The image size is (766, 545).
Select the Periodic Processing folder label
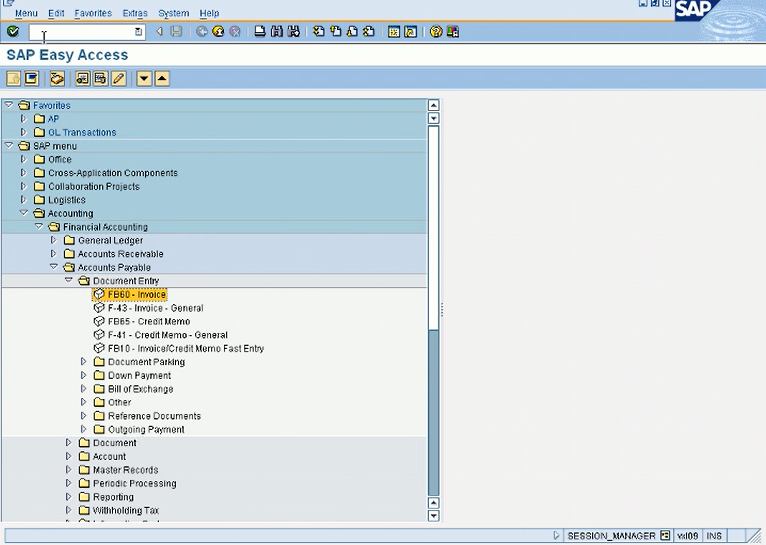pyautogui.click(x=135, y=483)
